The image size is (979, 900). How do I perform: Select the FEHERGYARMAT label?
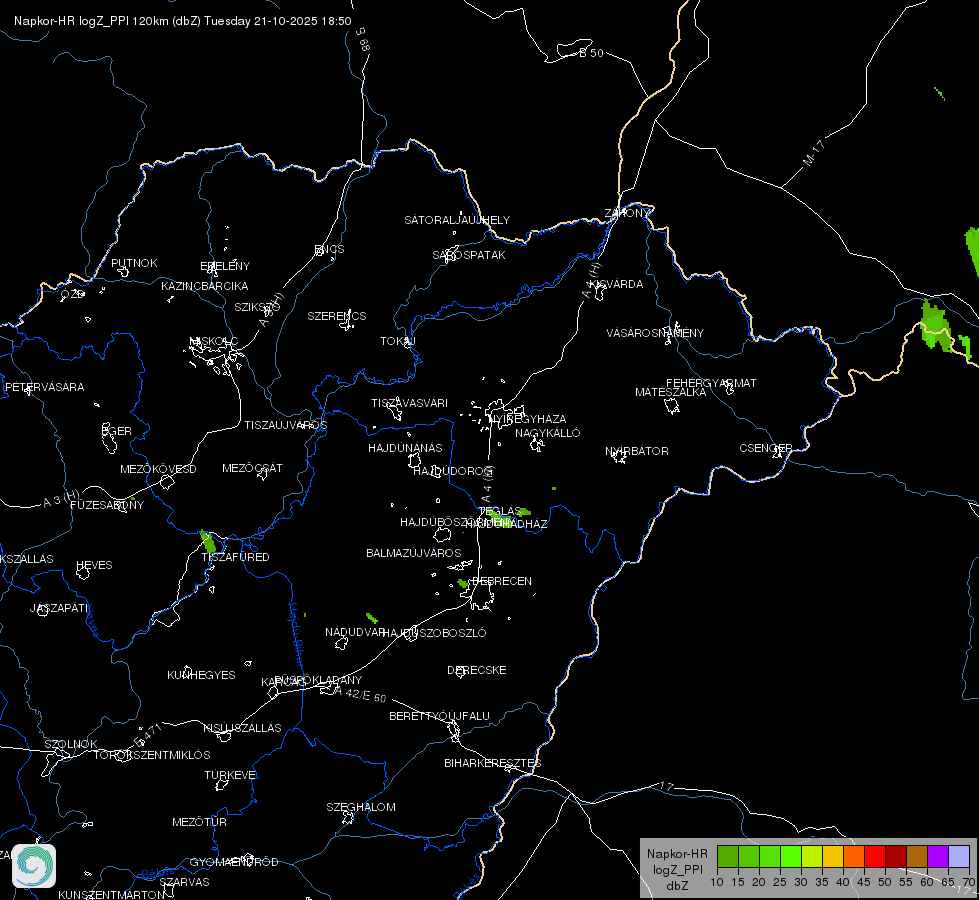711,383
